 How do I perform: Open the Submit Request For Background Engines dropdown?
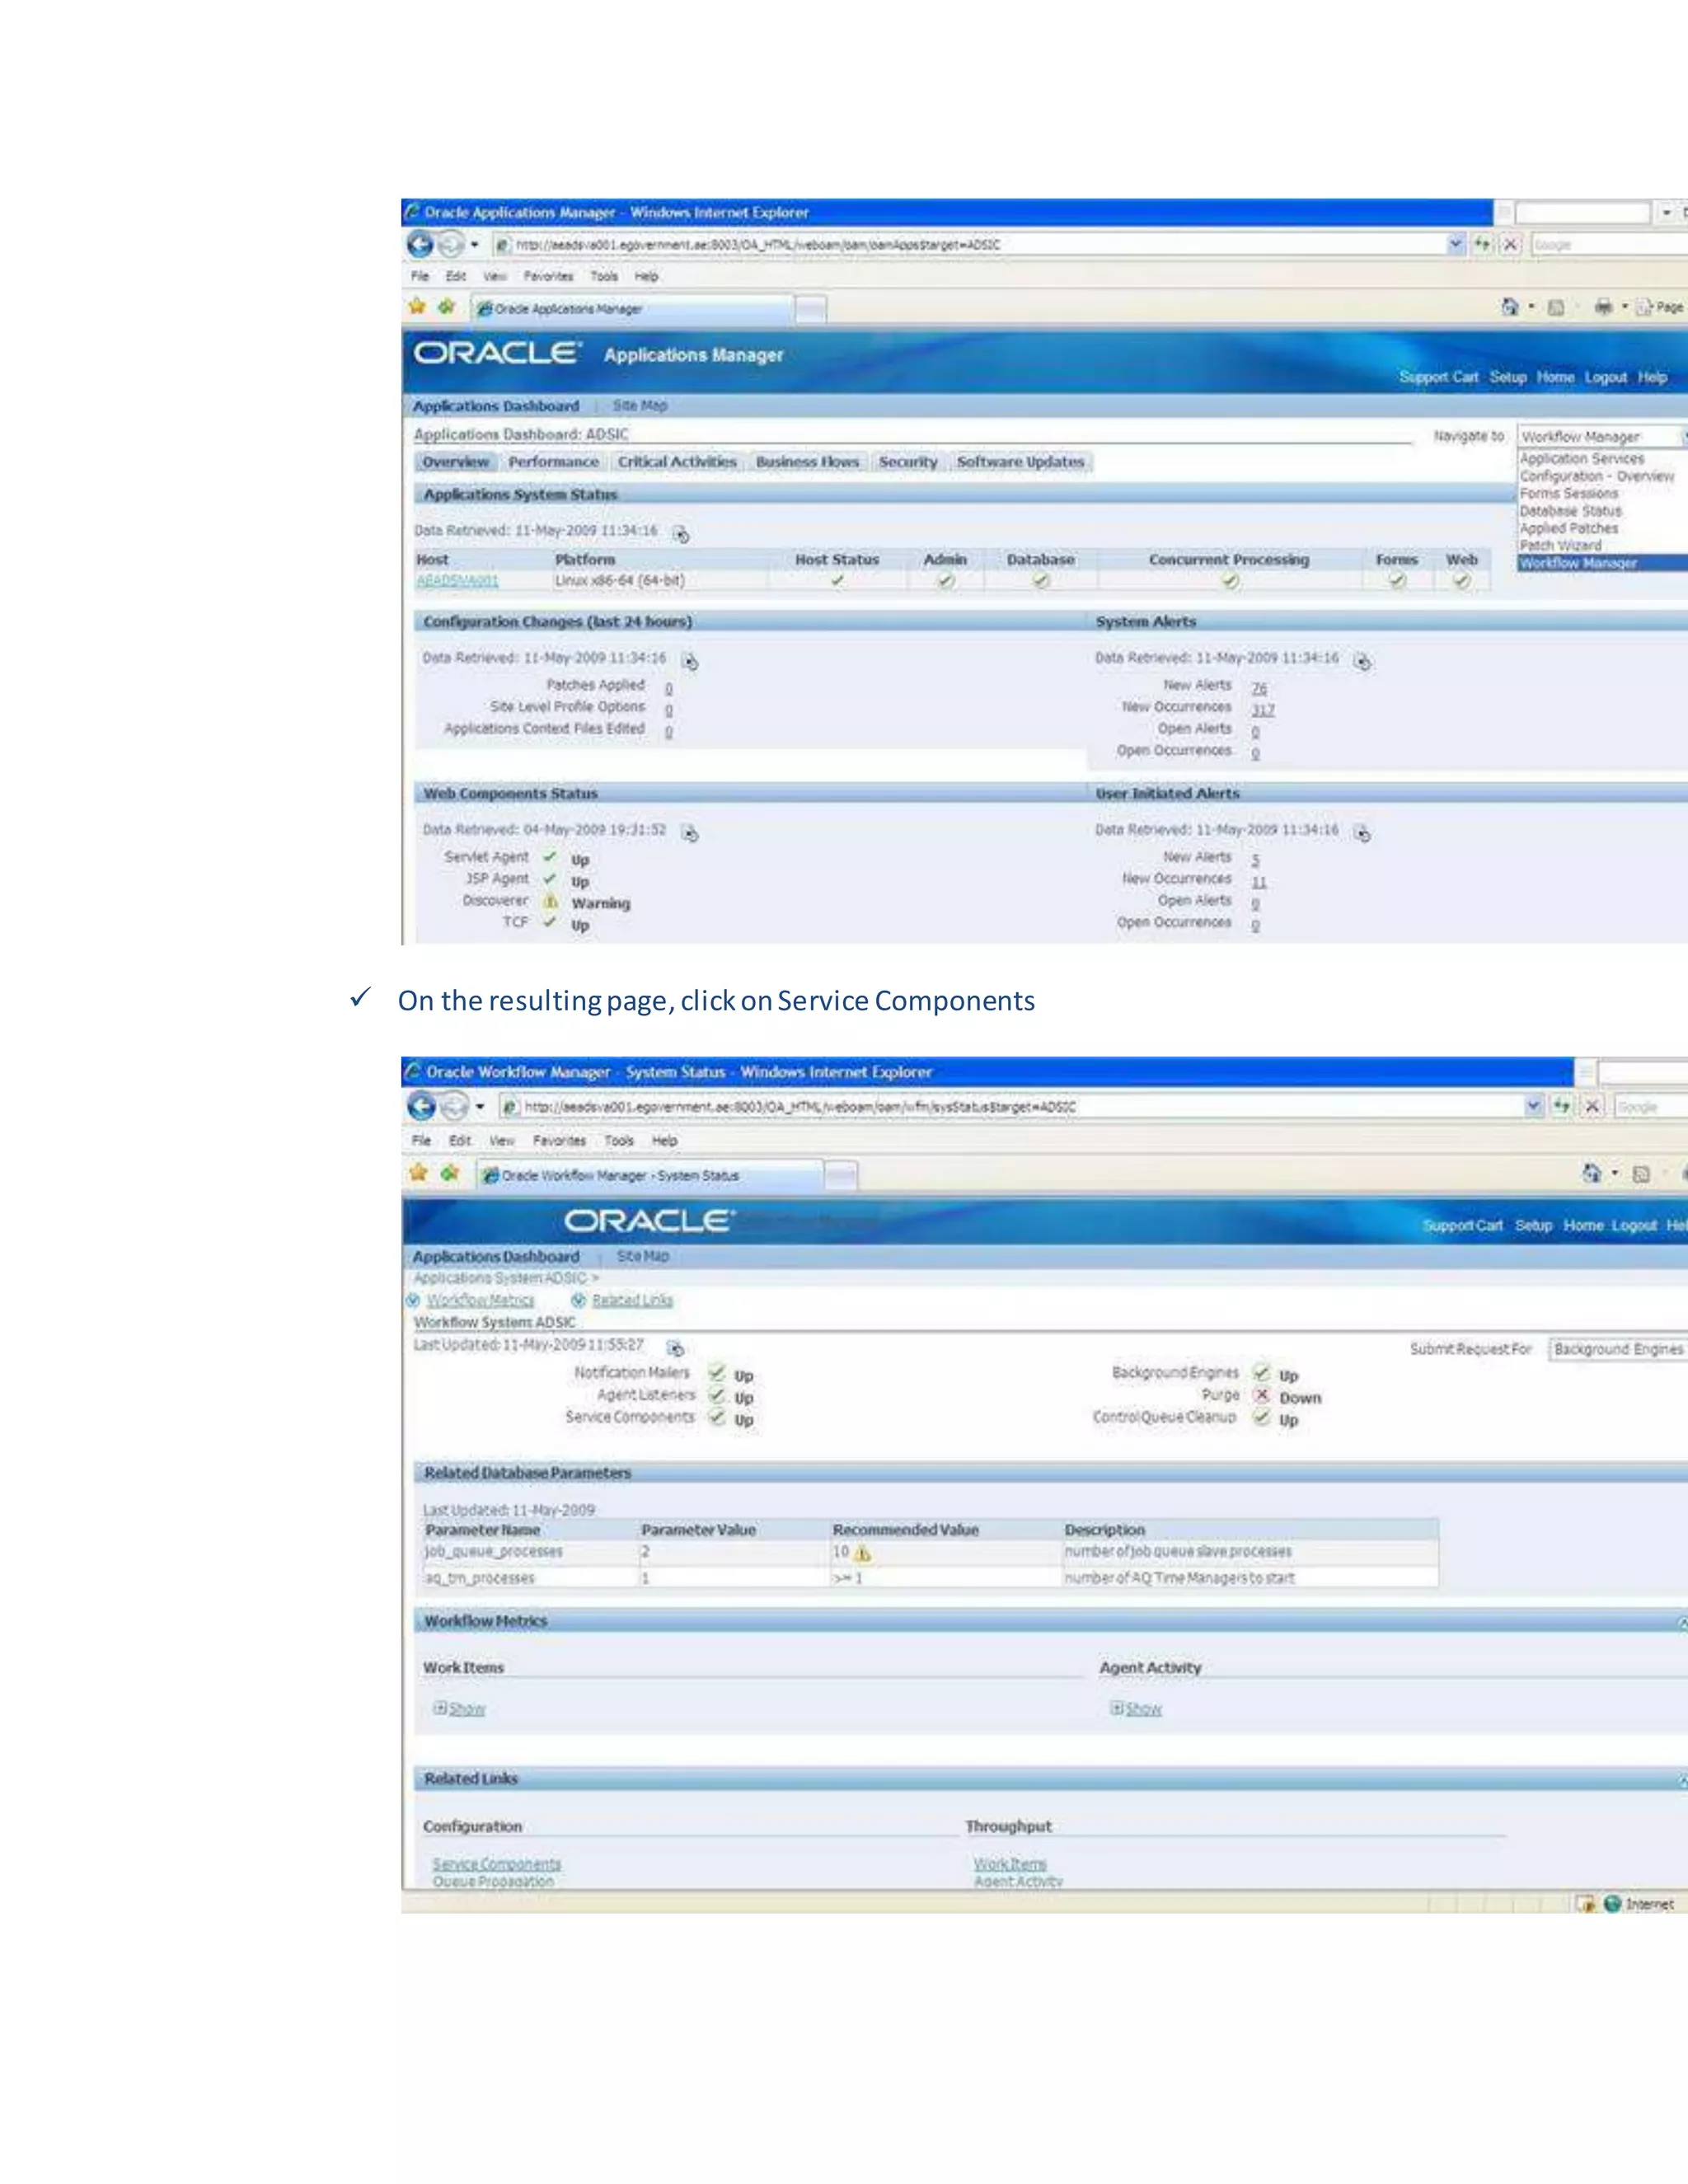tap(1618, 1349)
